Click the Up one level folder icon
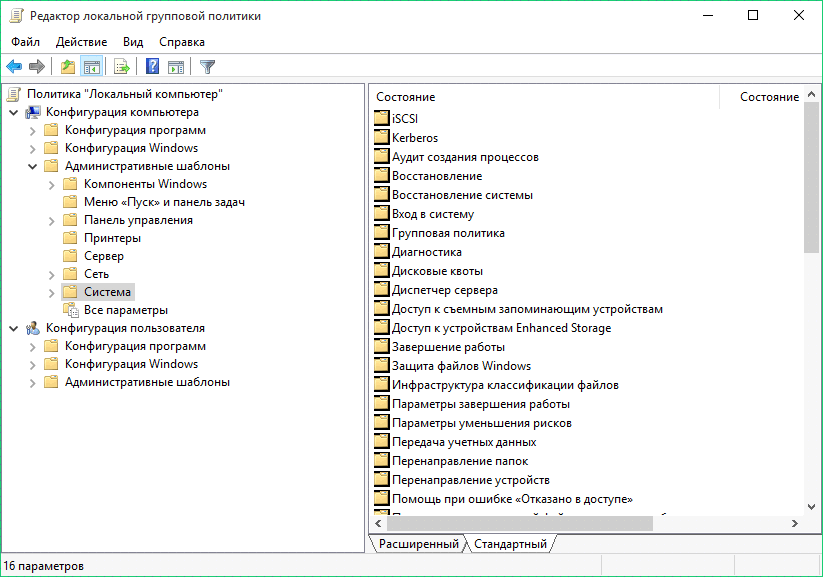The image size is (823, 577). pos(67,67)
